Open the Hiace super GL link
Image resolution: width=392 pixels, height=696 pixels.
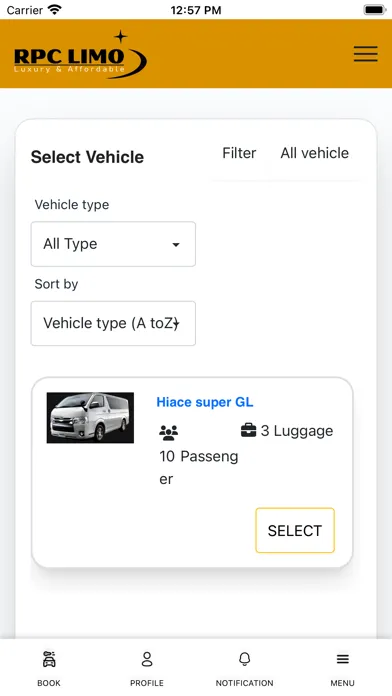click(205, 402)
